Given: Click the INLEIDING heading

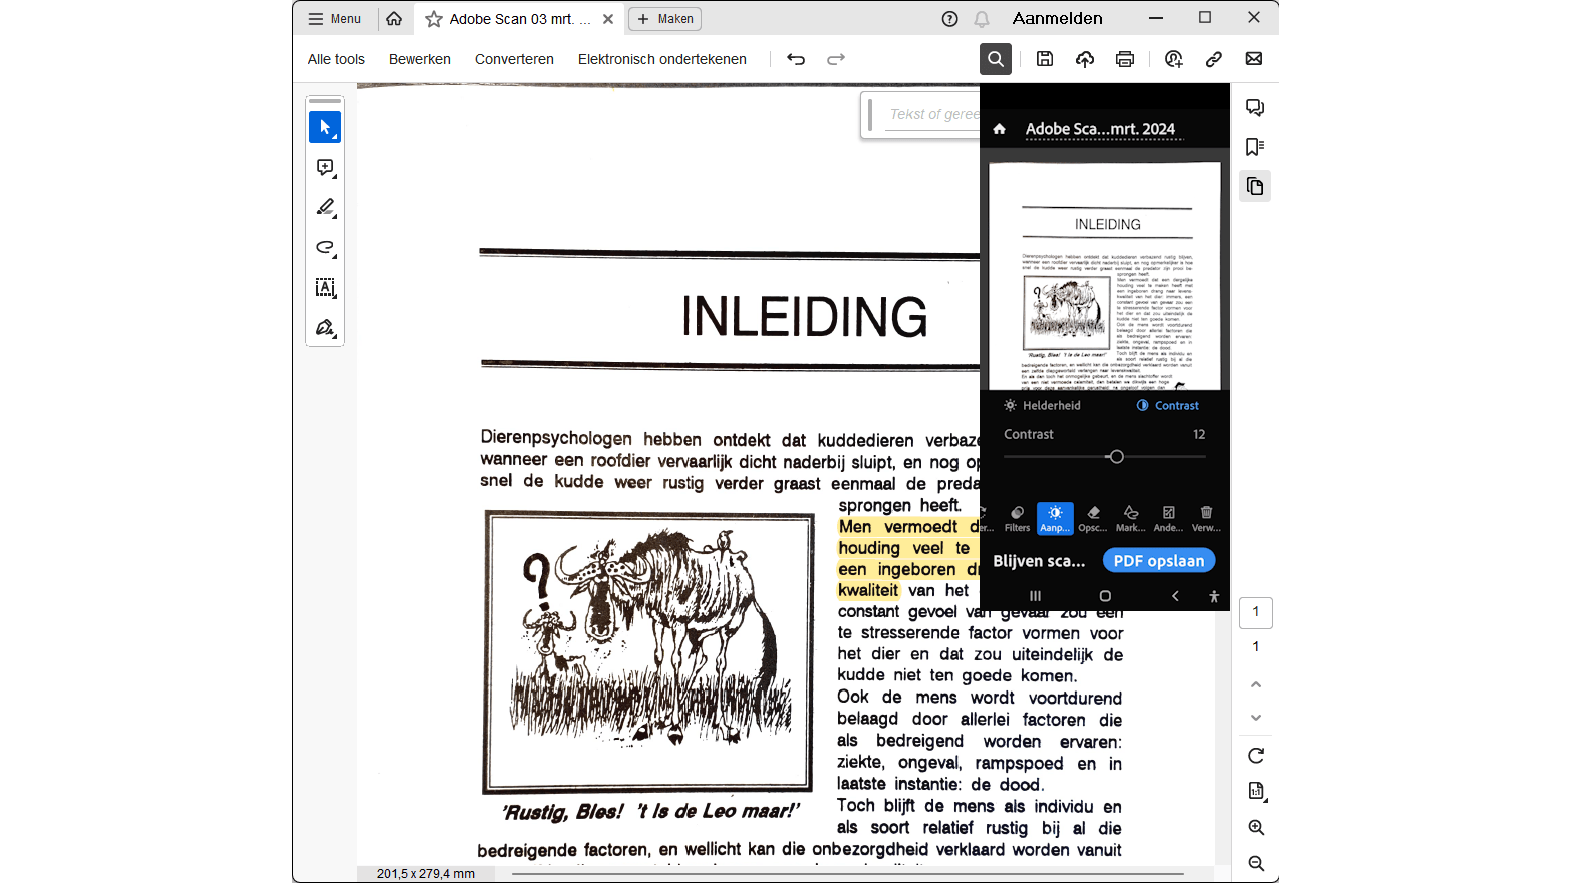Looking at the screenshot, I should [804, 316].
